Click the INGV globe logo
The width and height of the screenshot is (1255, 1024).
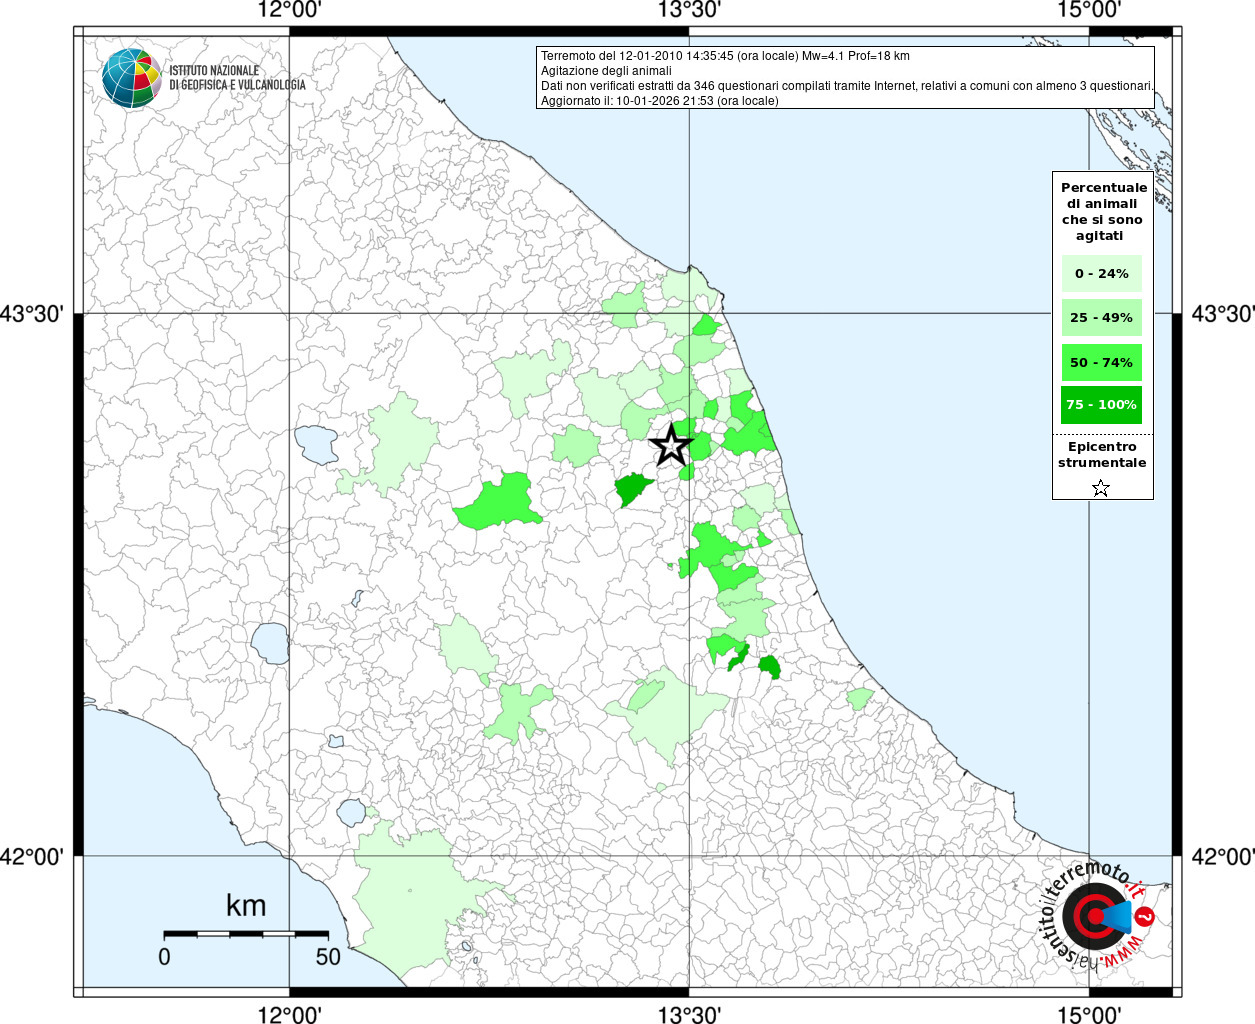click(131, 78)
